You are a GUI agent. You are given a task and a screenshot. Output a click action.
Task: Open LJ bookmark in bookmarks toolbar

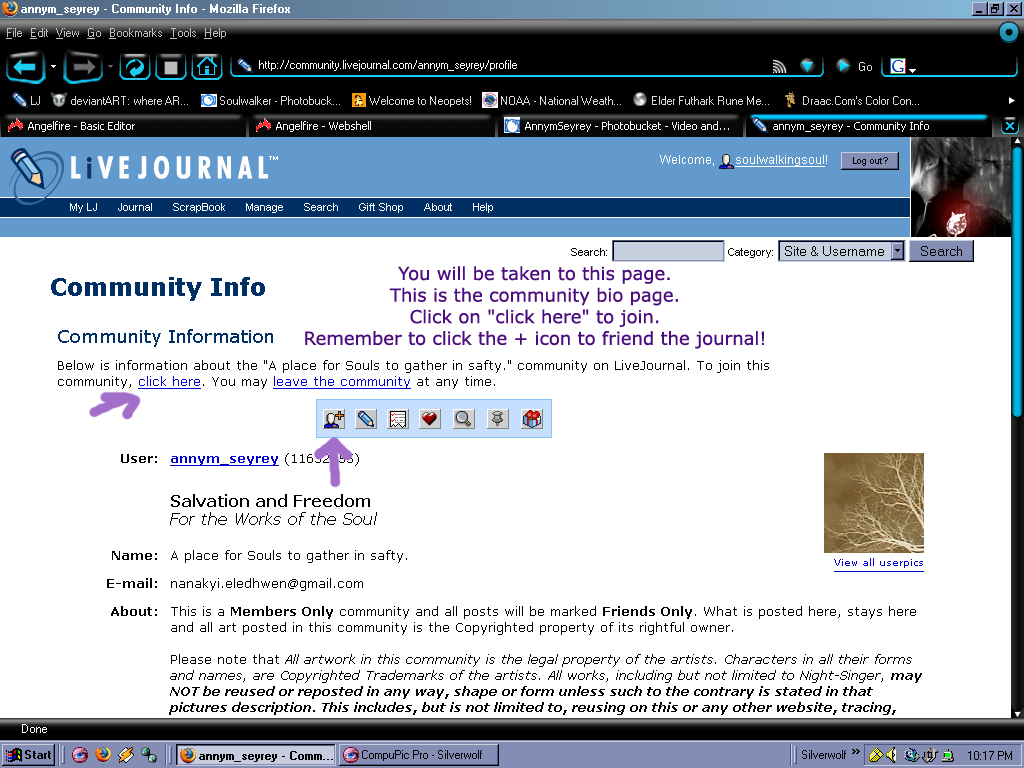[x=27, y=101]
